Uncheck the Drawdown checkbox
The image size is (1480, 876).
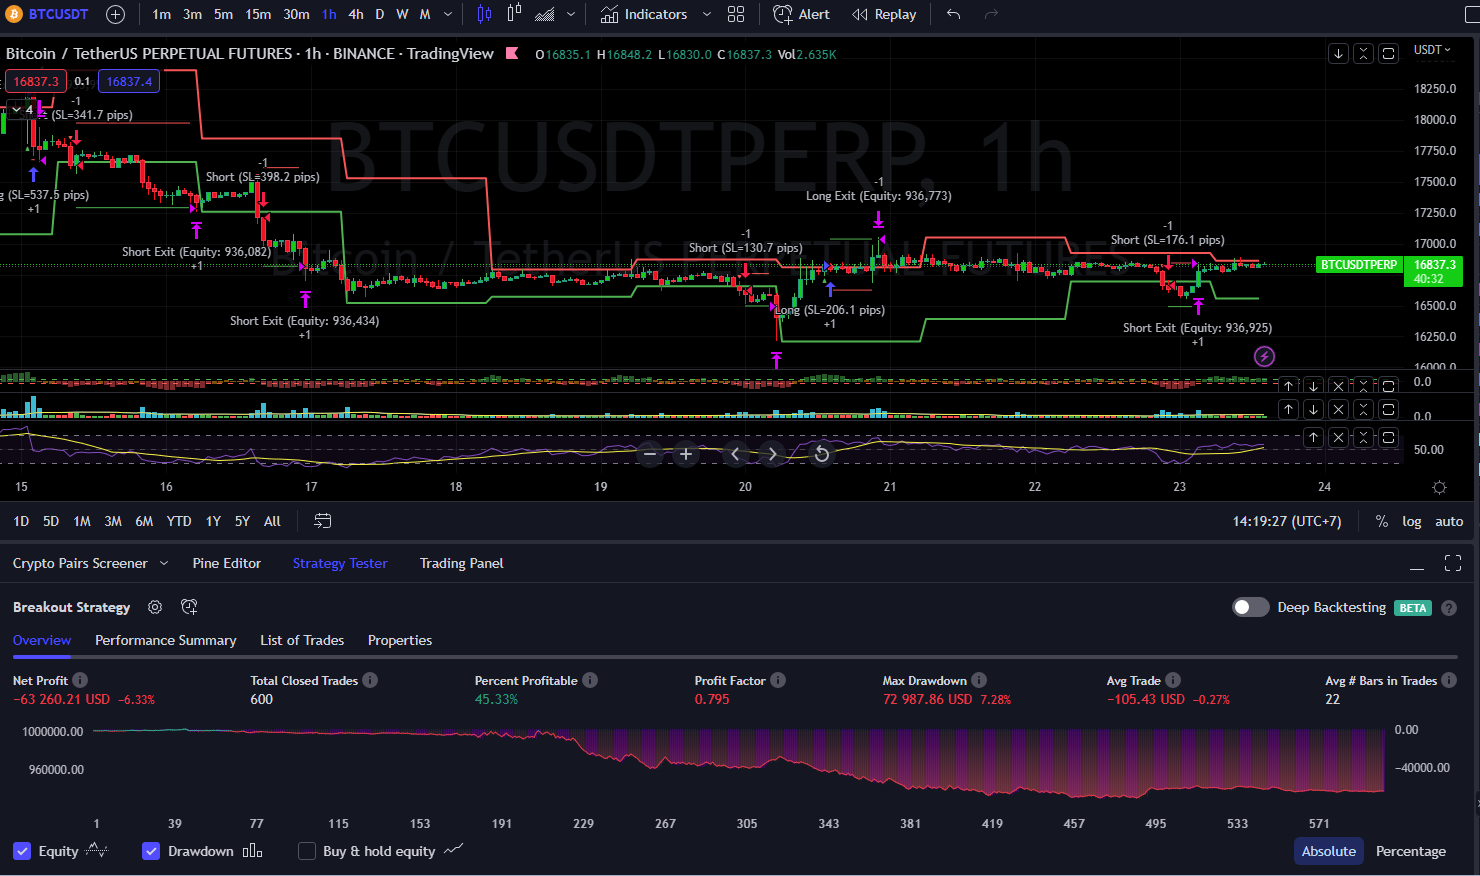[x=151, y=851]
